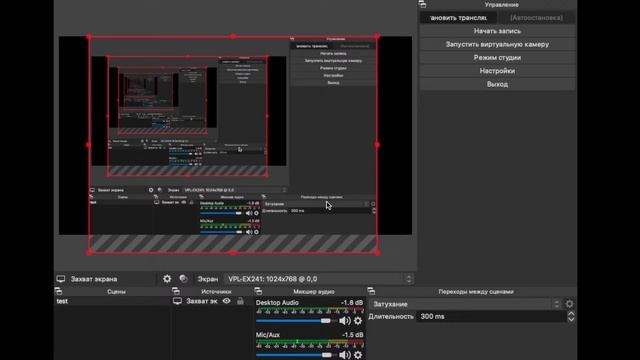Screen dimensions: 640x360
Task: Mute Desktop Audio speaker icon
Action: point(344,321)
